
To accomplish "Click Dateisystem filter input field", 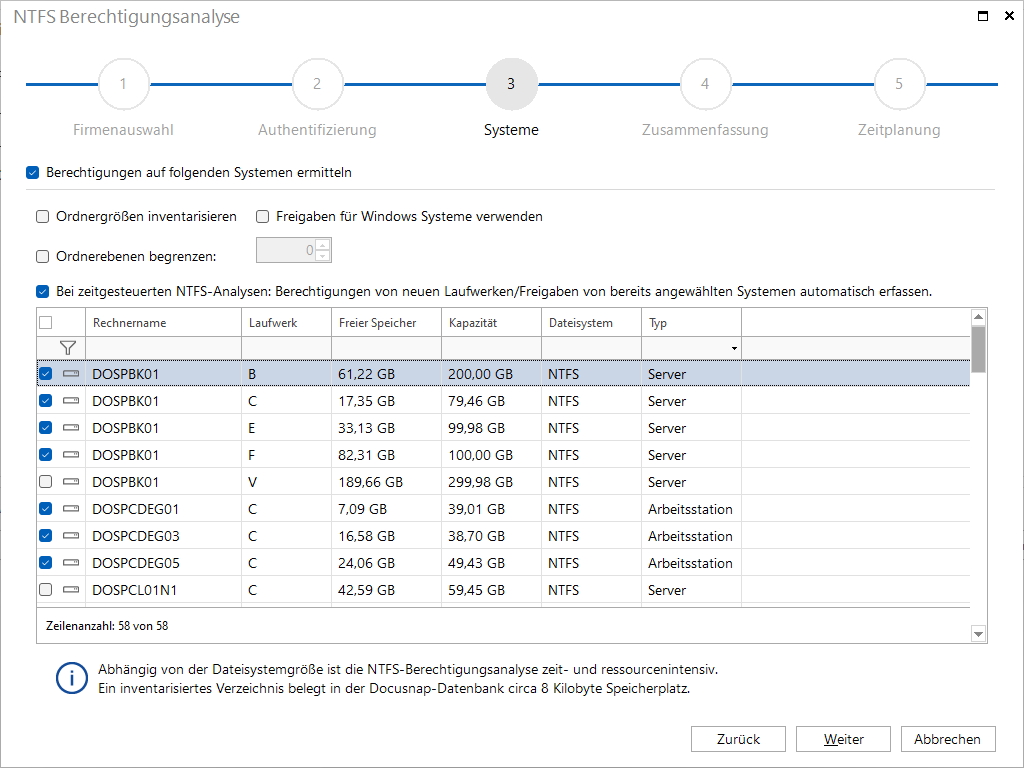I will click(592, 348).
